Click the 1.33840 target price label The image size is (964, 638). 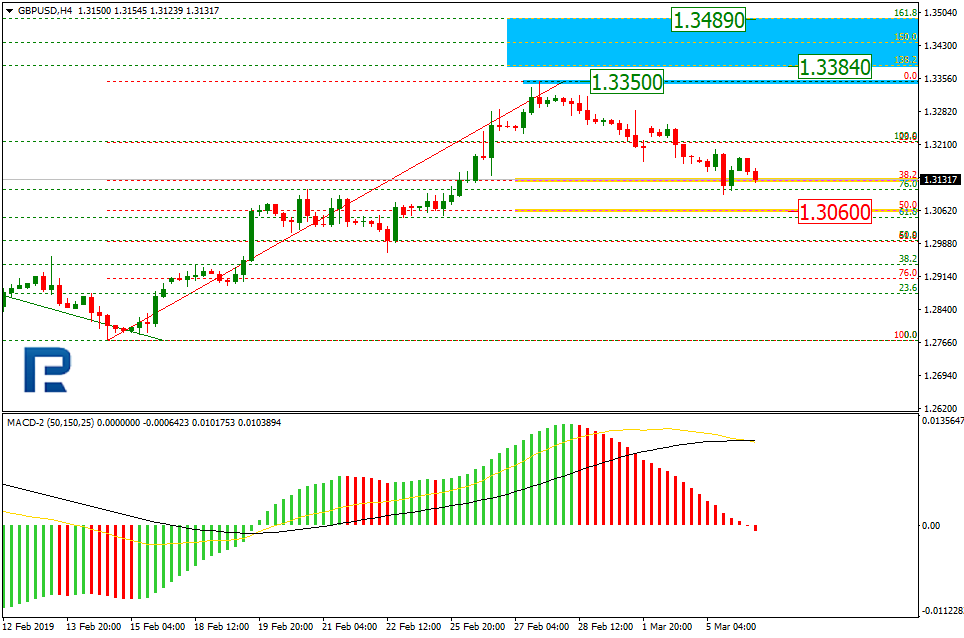pyautogui.click(x=835, y=67)
